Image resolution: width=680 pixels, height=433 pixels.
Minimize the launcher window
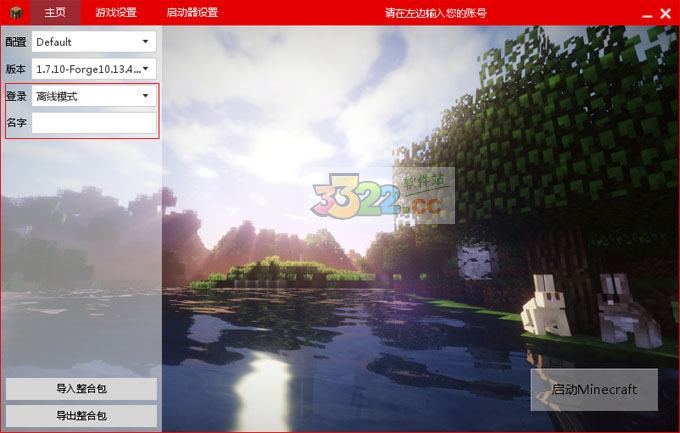click(x=647, y=14)
